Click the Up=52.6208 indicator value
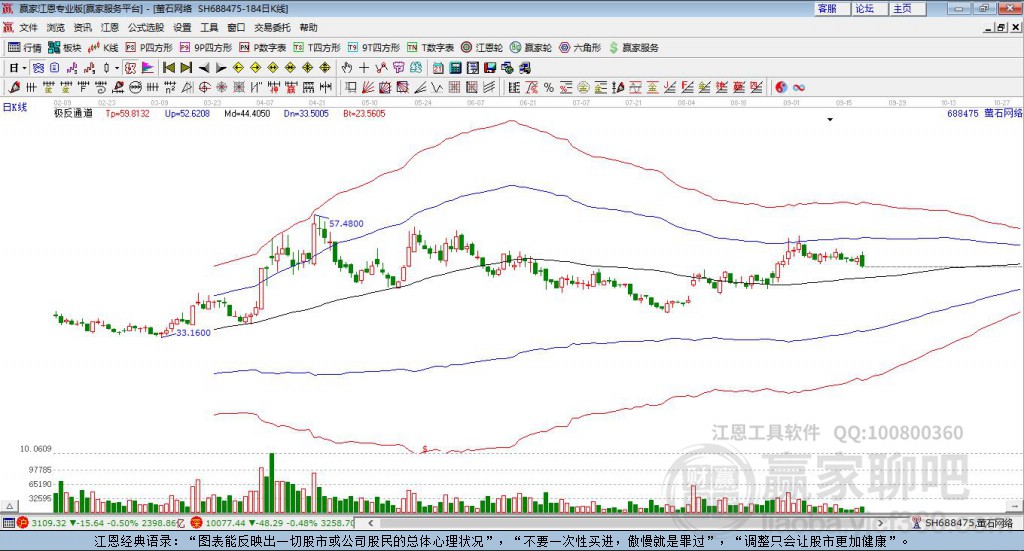The height and width of the screenshot is (551, 1024). click(x=187, y=114)
